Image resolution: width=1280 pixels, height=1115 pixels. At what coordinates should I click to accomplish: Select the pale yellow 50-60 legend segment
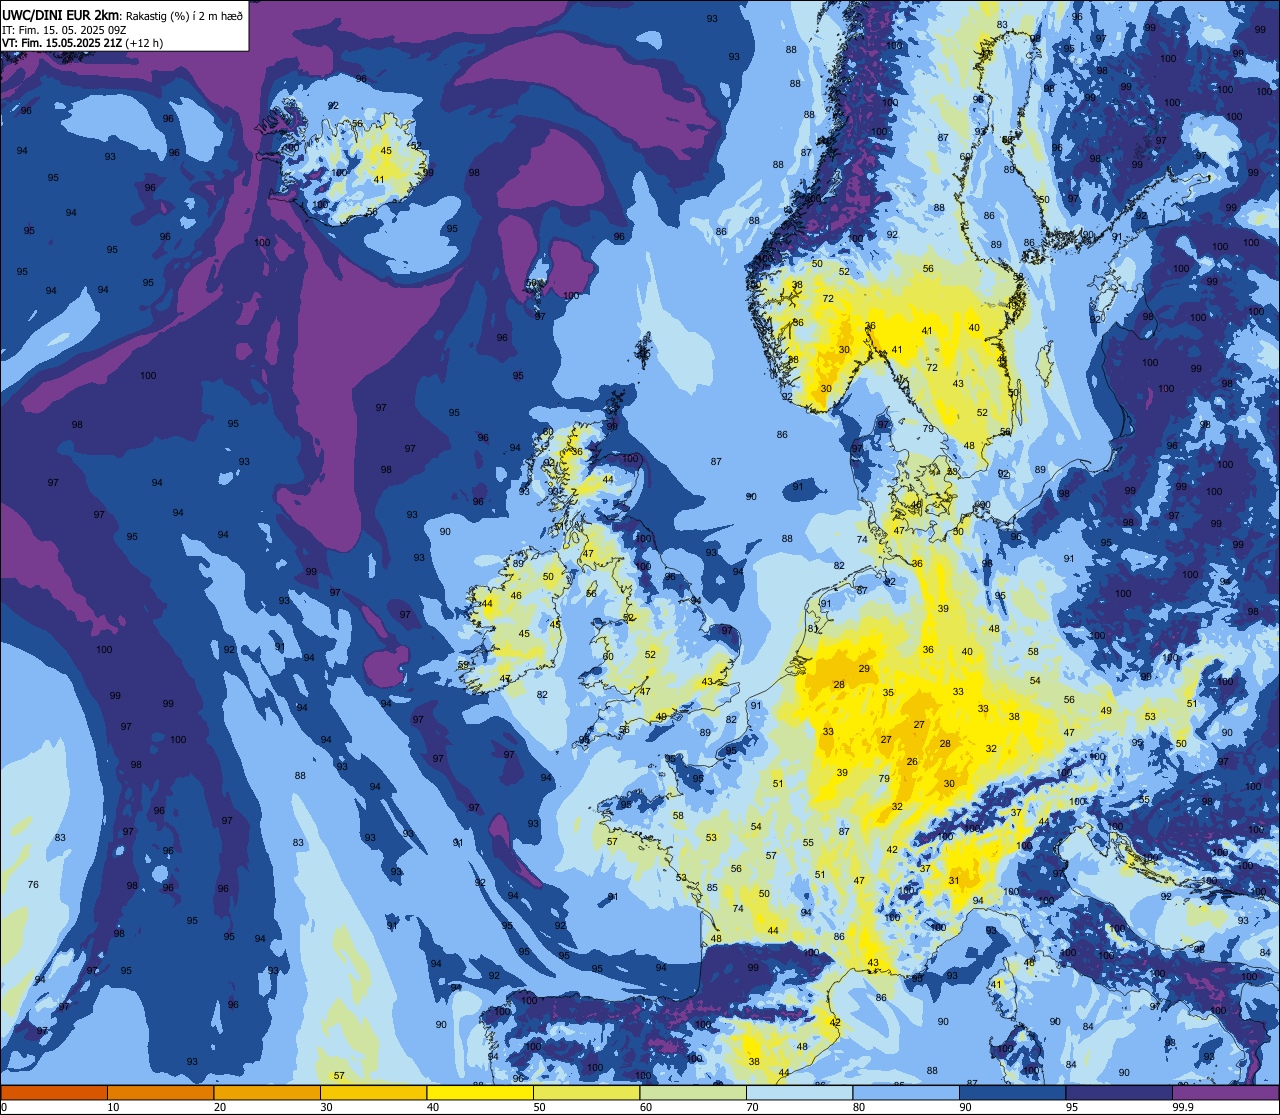586,1093
